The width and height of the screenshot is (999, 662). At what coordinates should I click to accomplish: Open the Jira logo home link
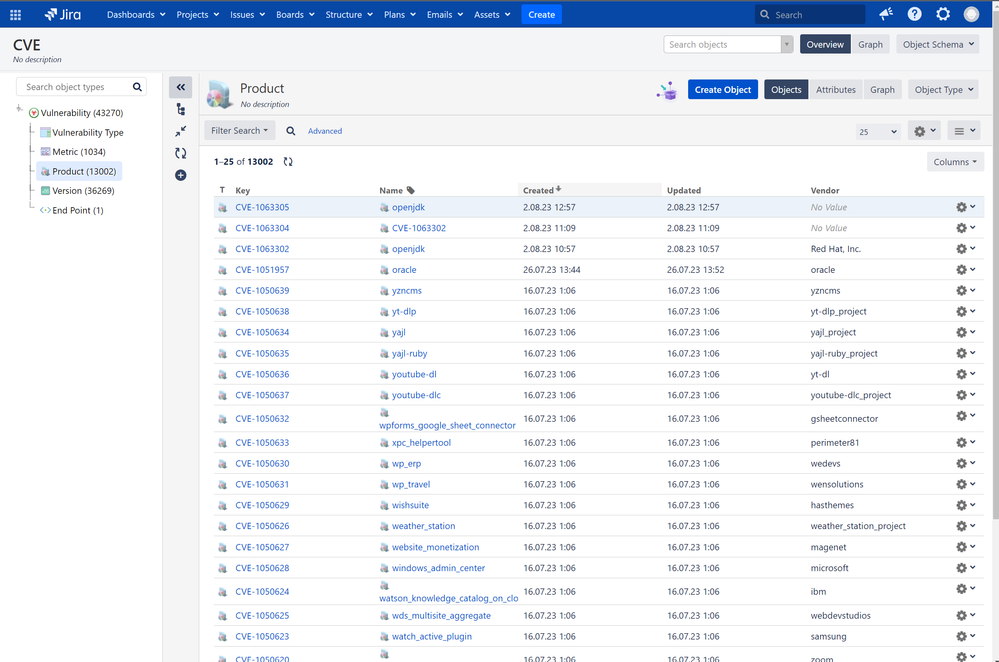click(x=63, y=15)
